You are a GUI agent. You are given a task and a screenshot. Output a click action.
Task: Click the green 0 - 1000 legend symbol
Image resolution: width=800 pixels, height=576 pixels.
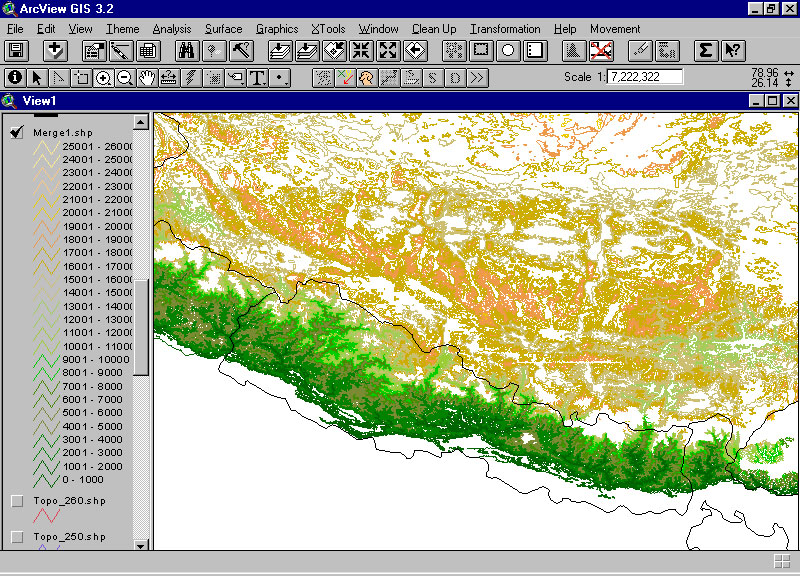tap(46, 480)
